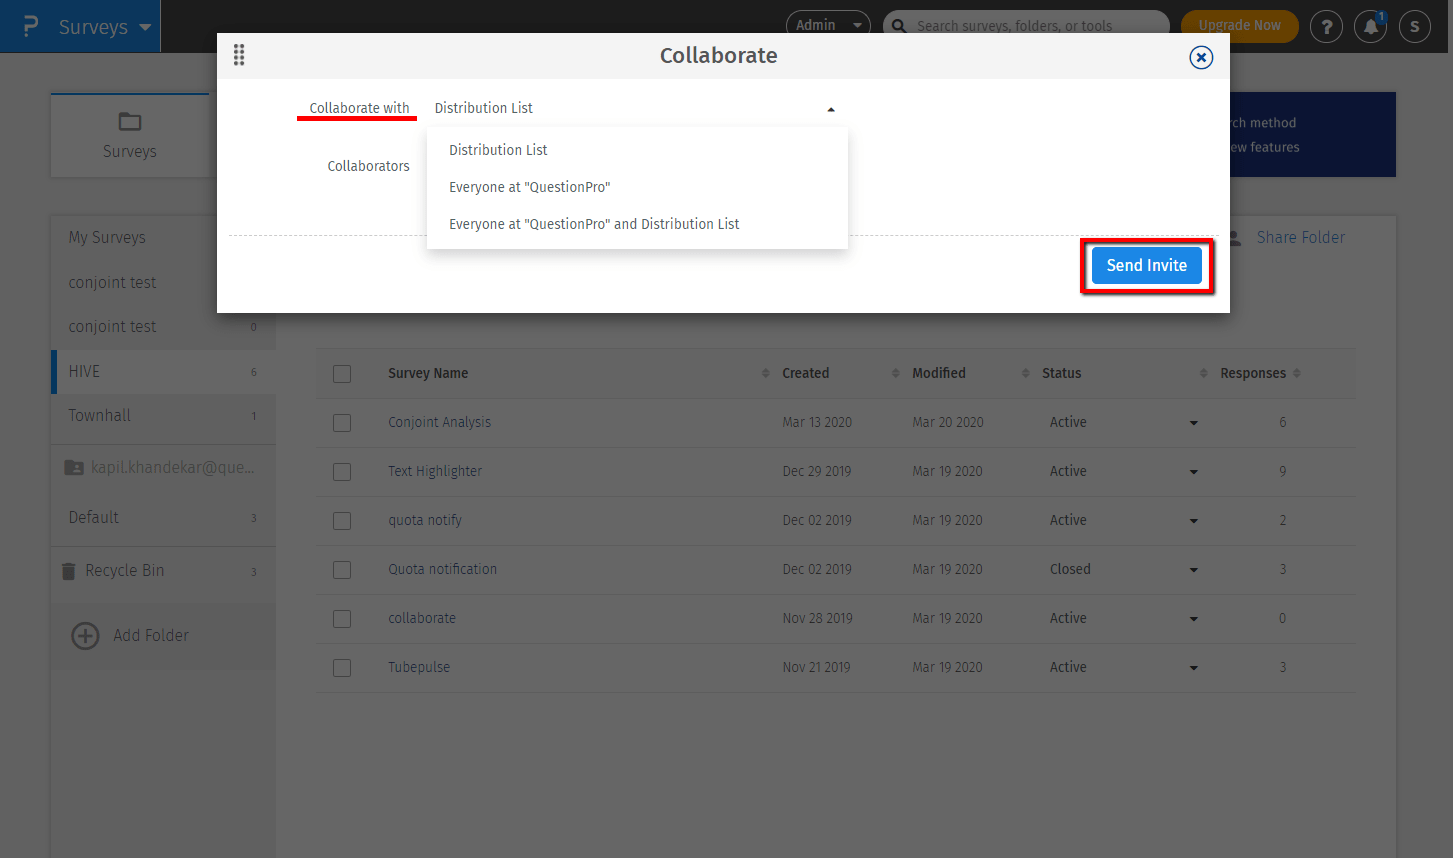Close the Collaborate dialog with X icon

[x=1201, y=57]
